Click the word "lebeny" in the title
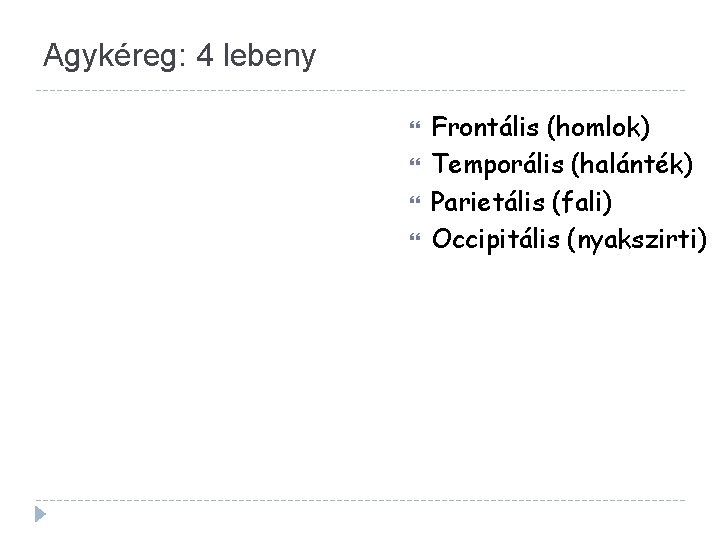 270,57
